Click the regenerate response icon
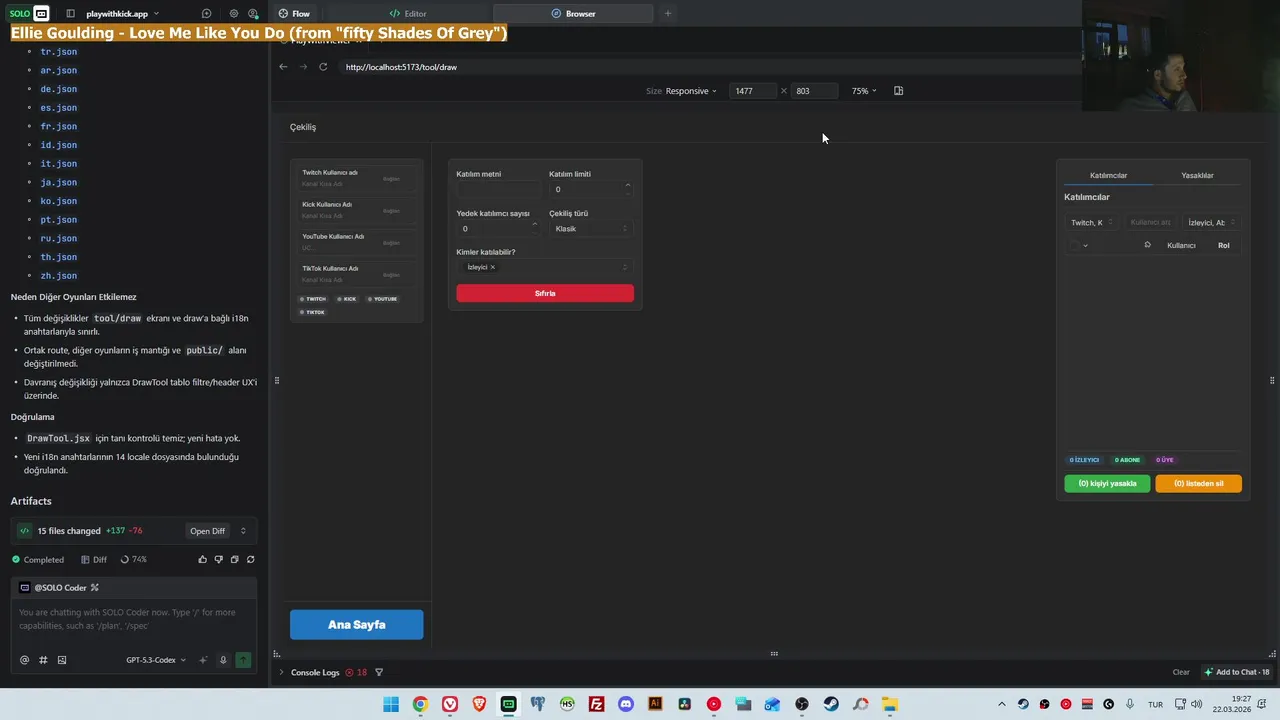 click(250, 560)
